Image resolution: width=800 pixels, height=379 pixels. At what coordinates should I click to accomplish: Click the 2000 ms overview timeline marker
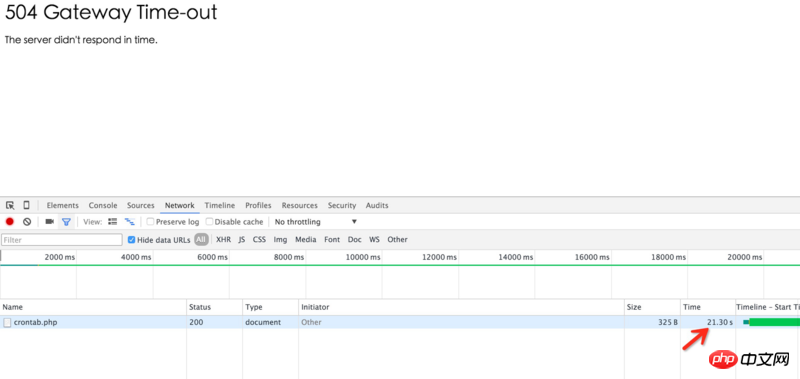60,258
